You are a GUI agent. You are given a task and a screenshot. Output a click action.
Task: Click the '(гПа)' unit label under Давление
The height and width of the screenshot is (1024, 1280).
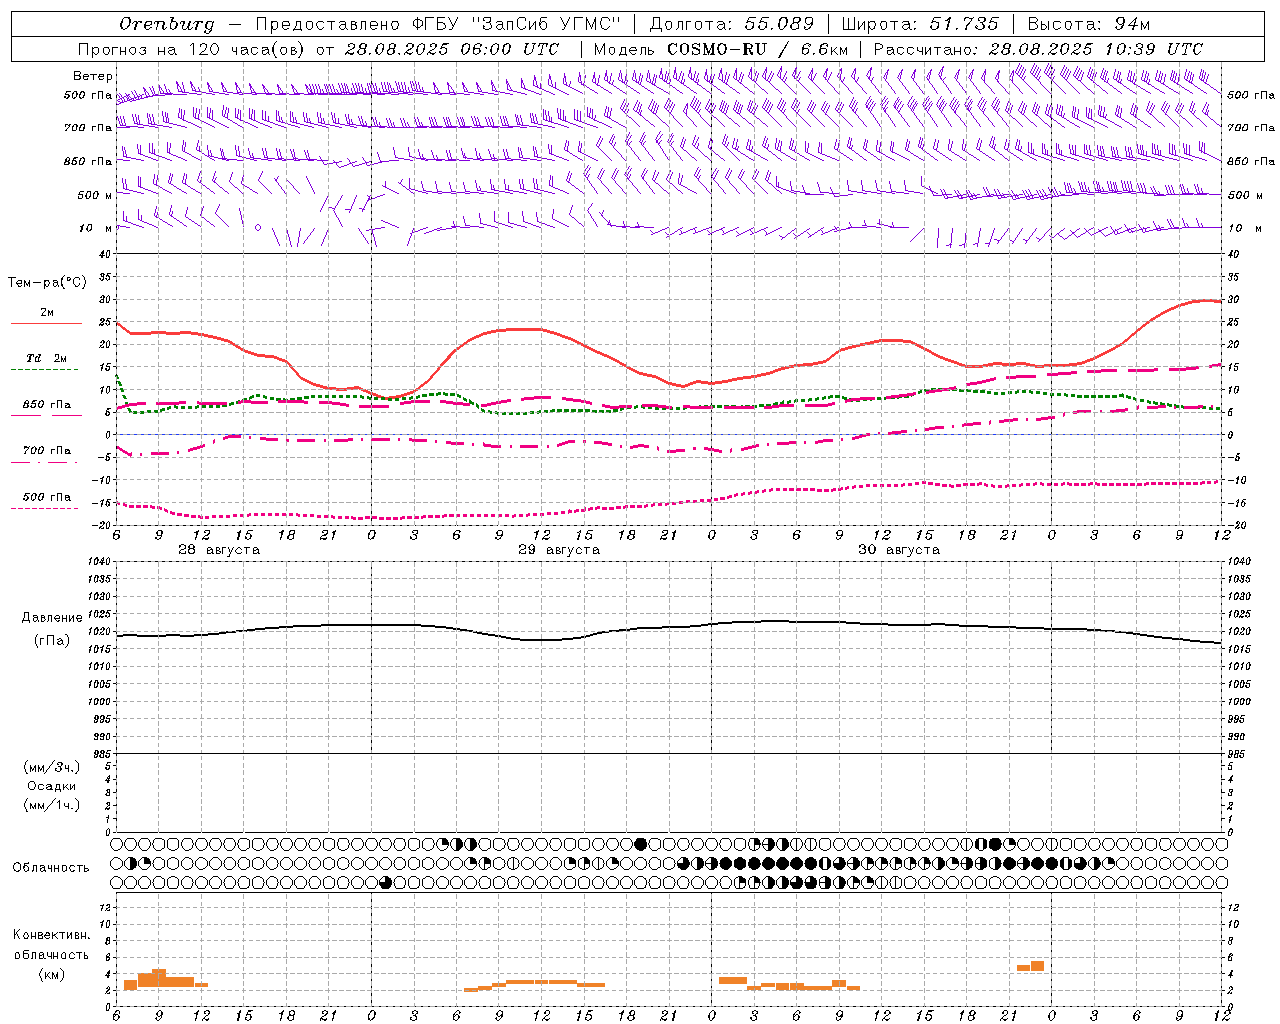[x=52, y=640]
